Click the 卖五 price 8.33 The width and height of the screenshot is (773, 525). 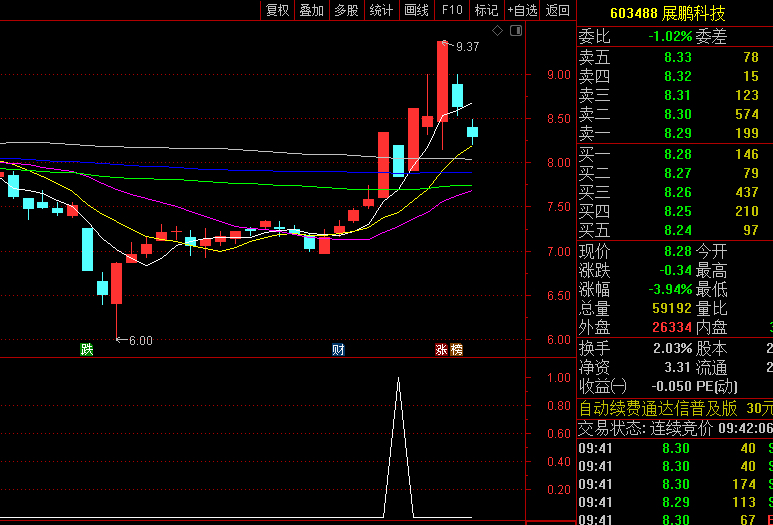[x=678, y=57]
